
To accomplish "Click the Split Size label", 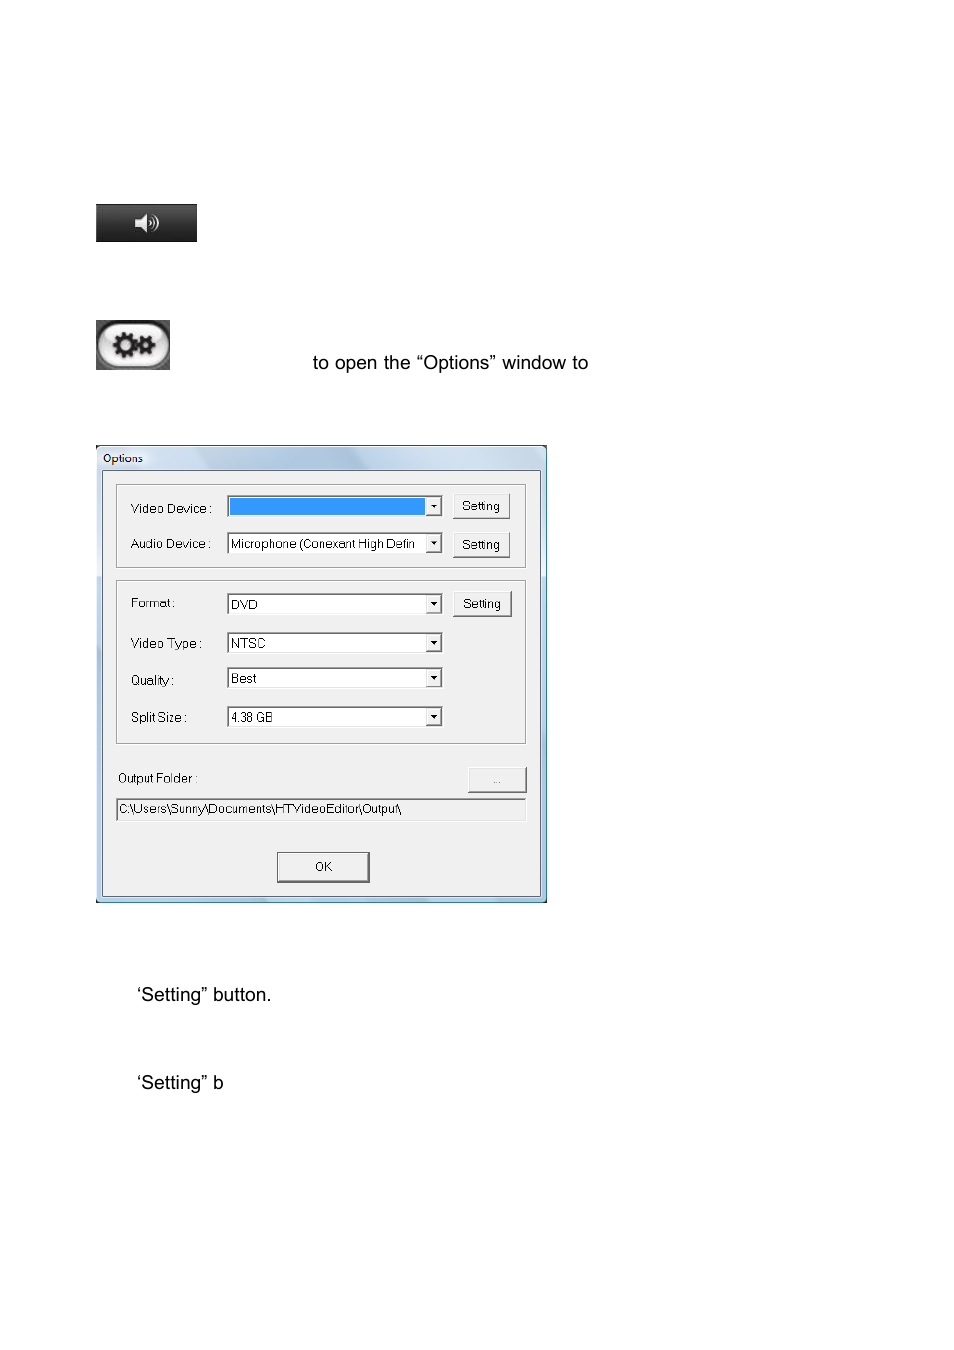I will pyautogui.click(x=158, y=717).
